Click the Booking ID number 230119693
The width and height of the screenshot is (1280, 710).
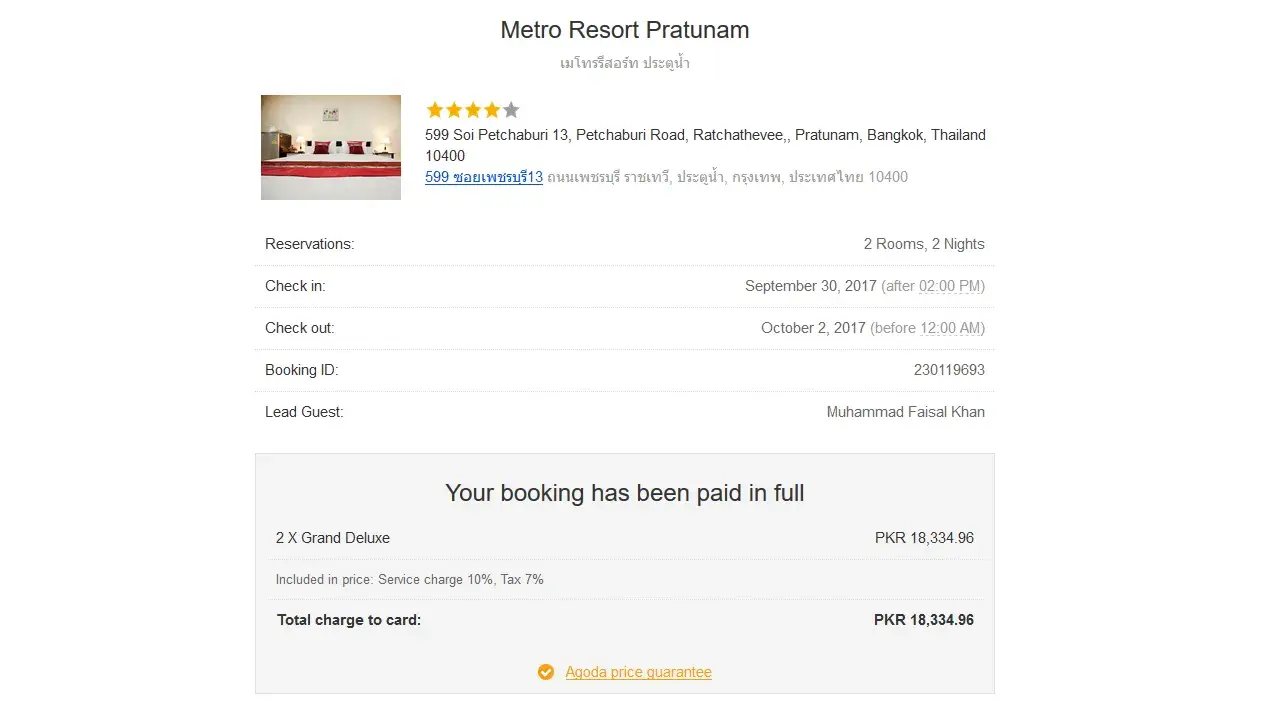pyautogui.click(x=949, y=370)
